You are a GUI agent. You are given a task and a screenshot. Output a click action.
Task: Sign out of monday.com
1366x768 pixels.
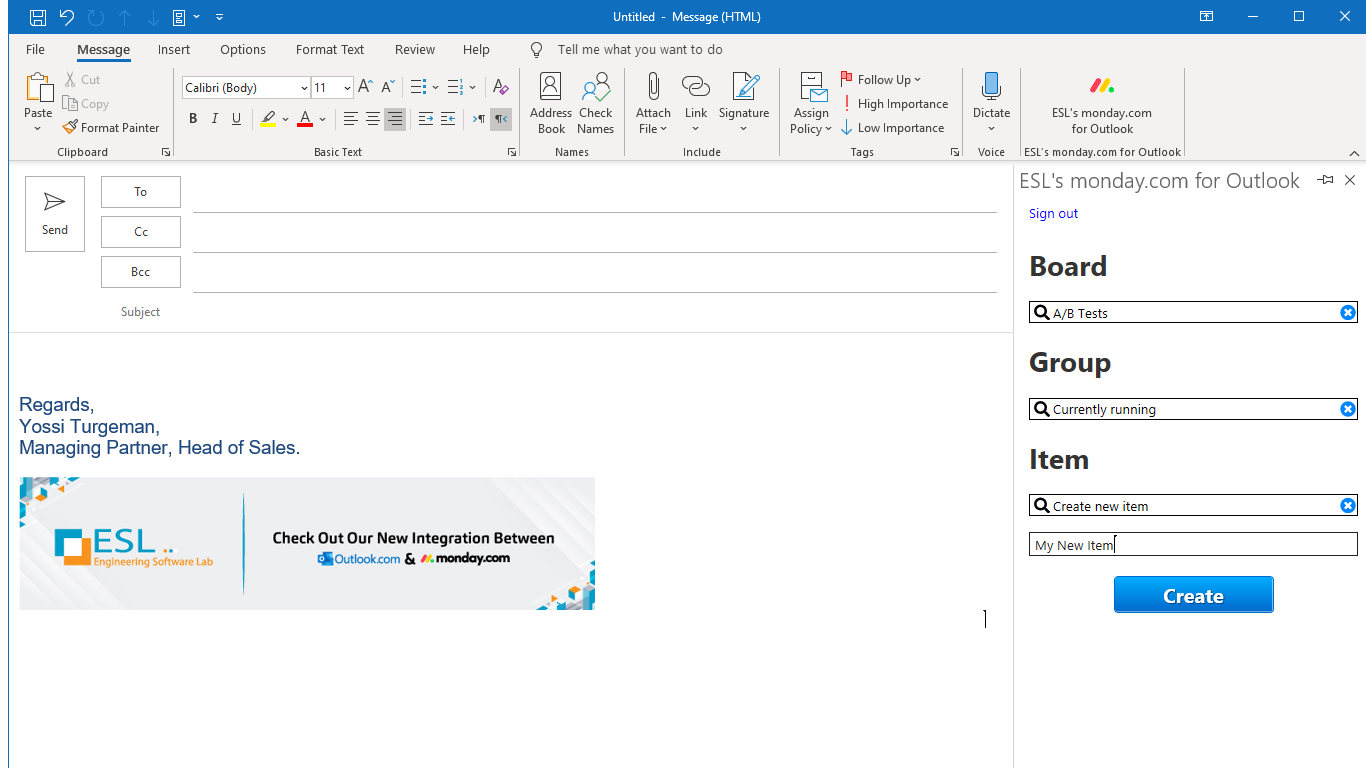click(1053, 213)
